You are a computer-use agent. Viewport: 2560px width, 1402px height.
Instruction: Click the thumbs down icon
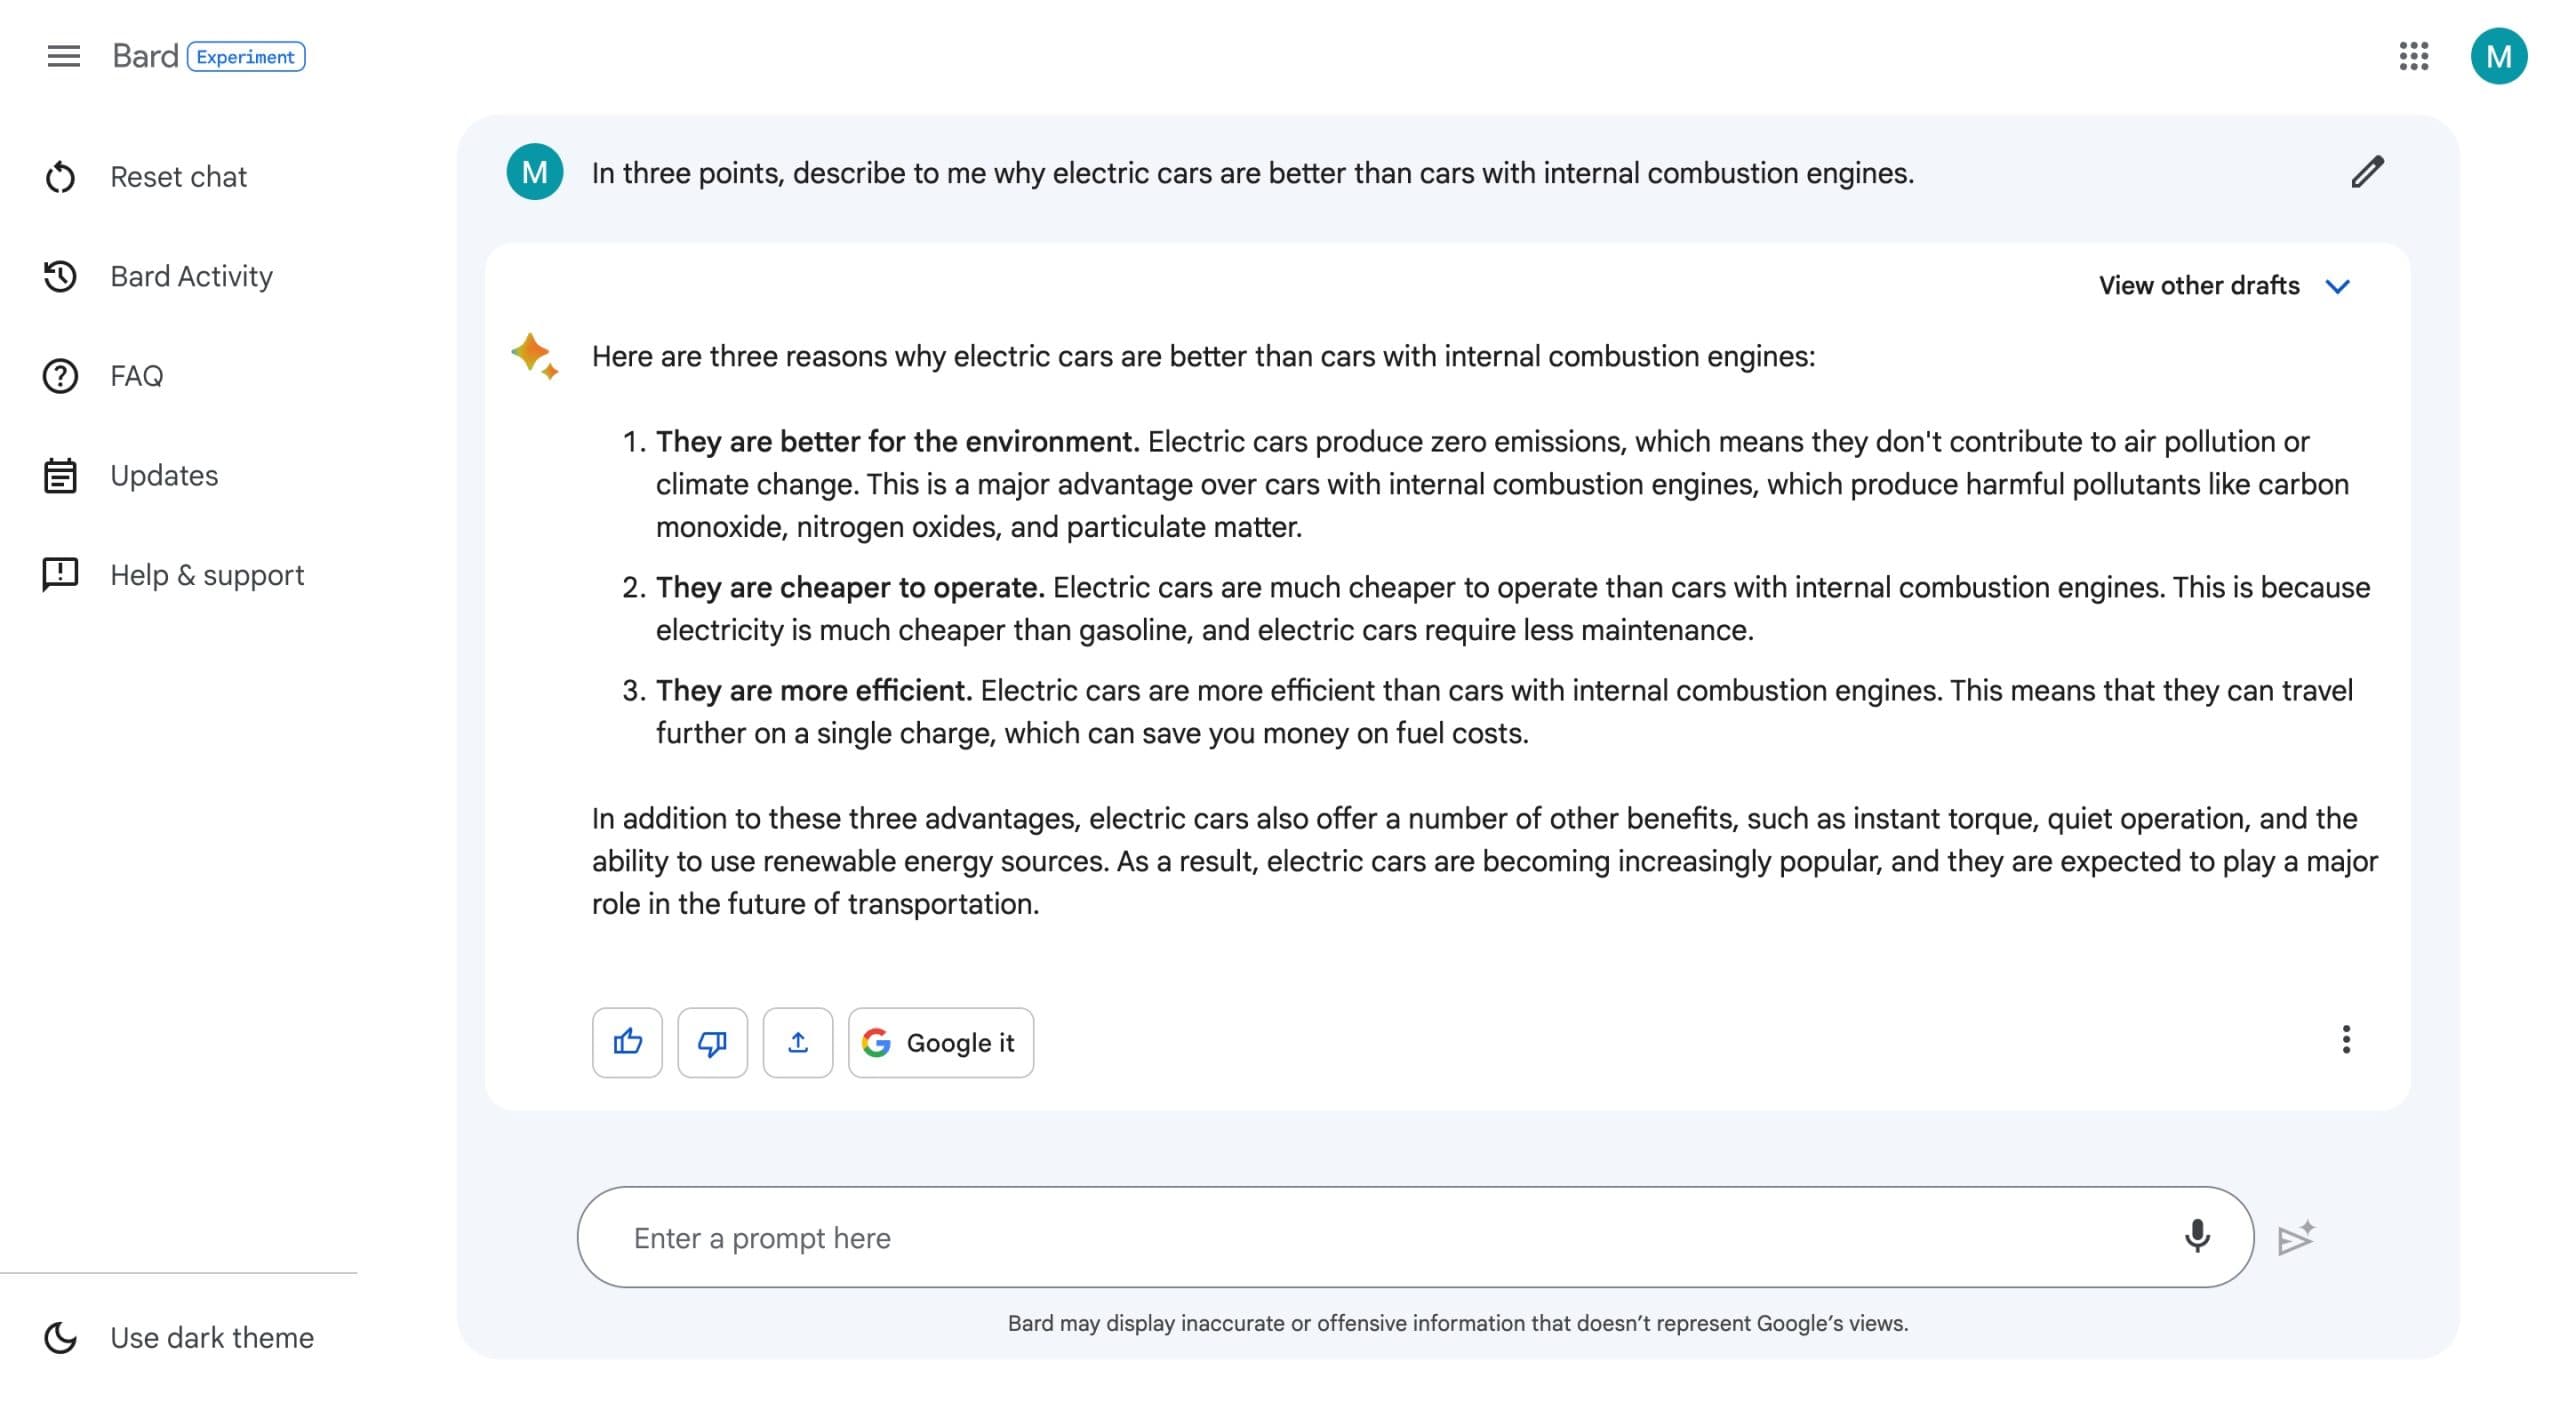711,1041
